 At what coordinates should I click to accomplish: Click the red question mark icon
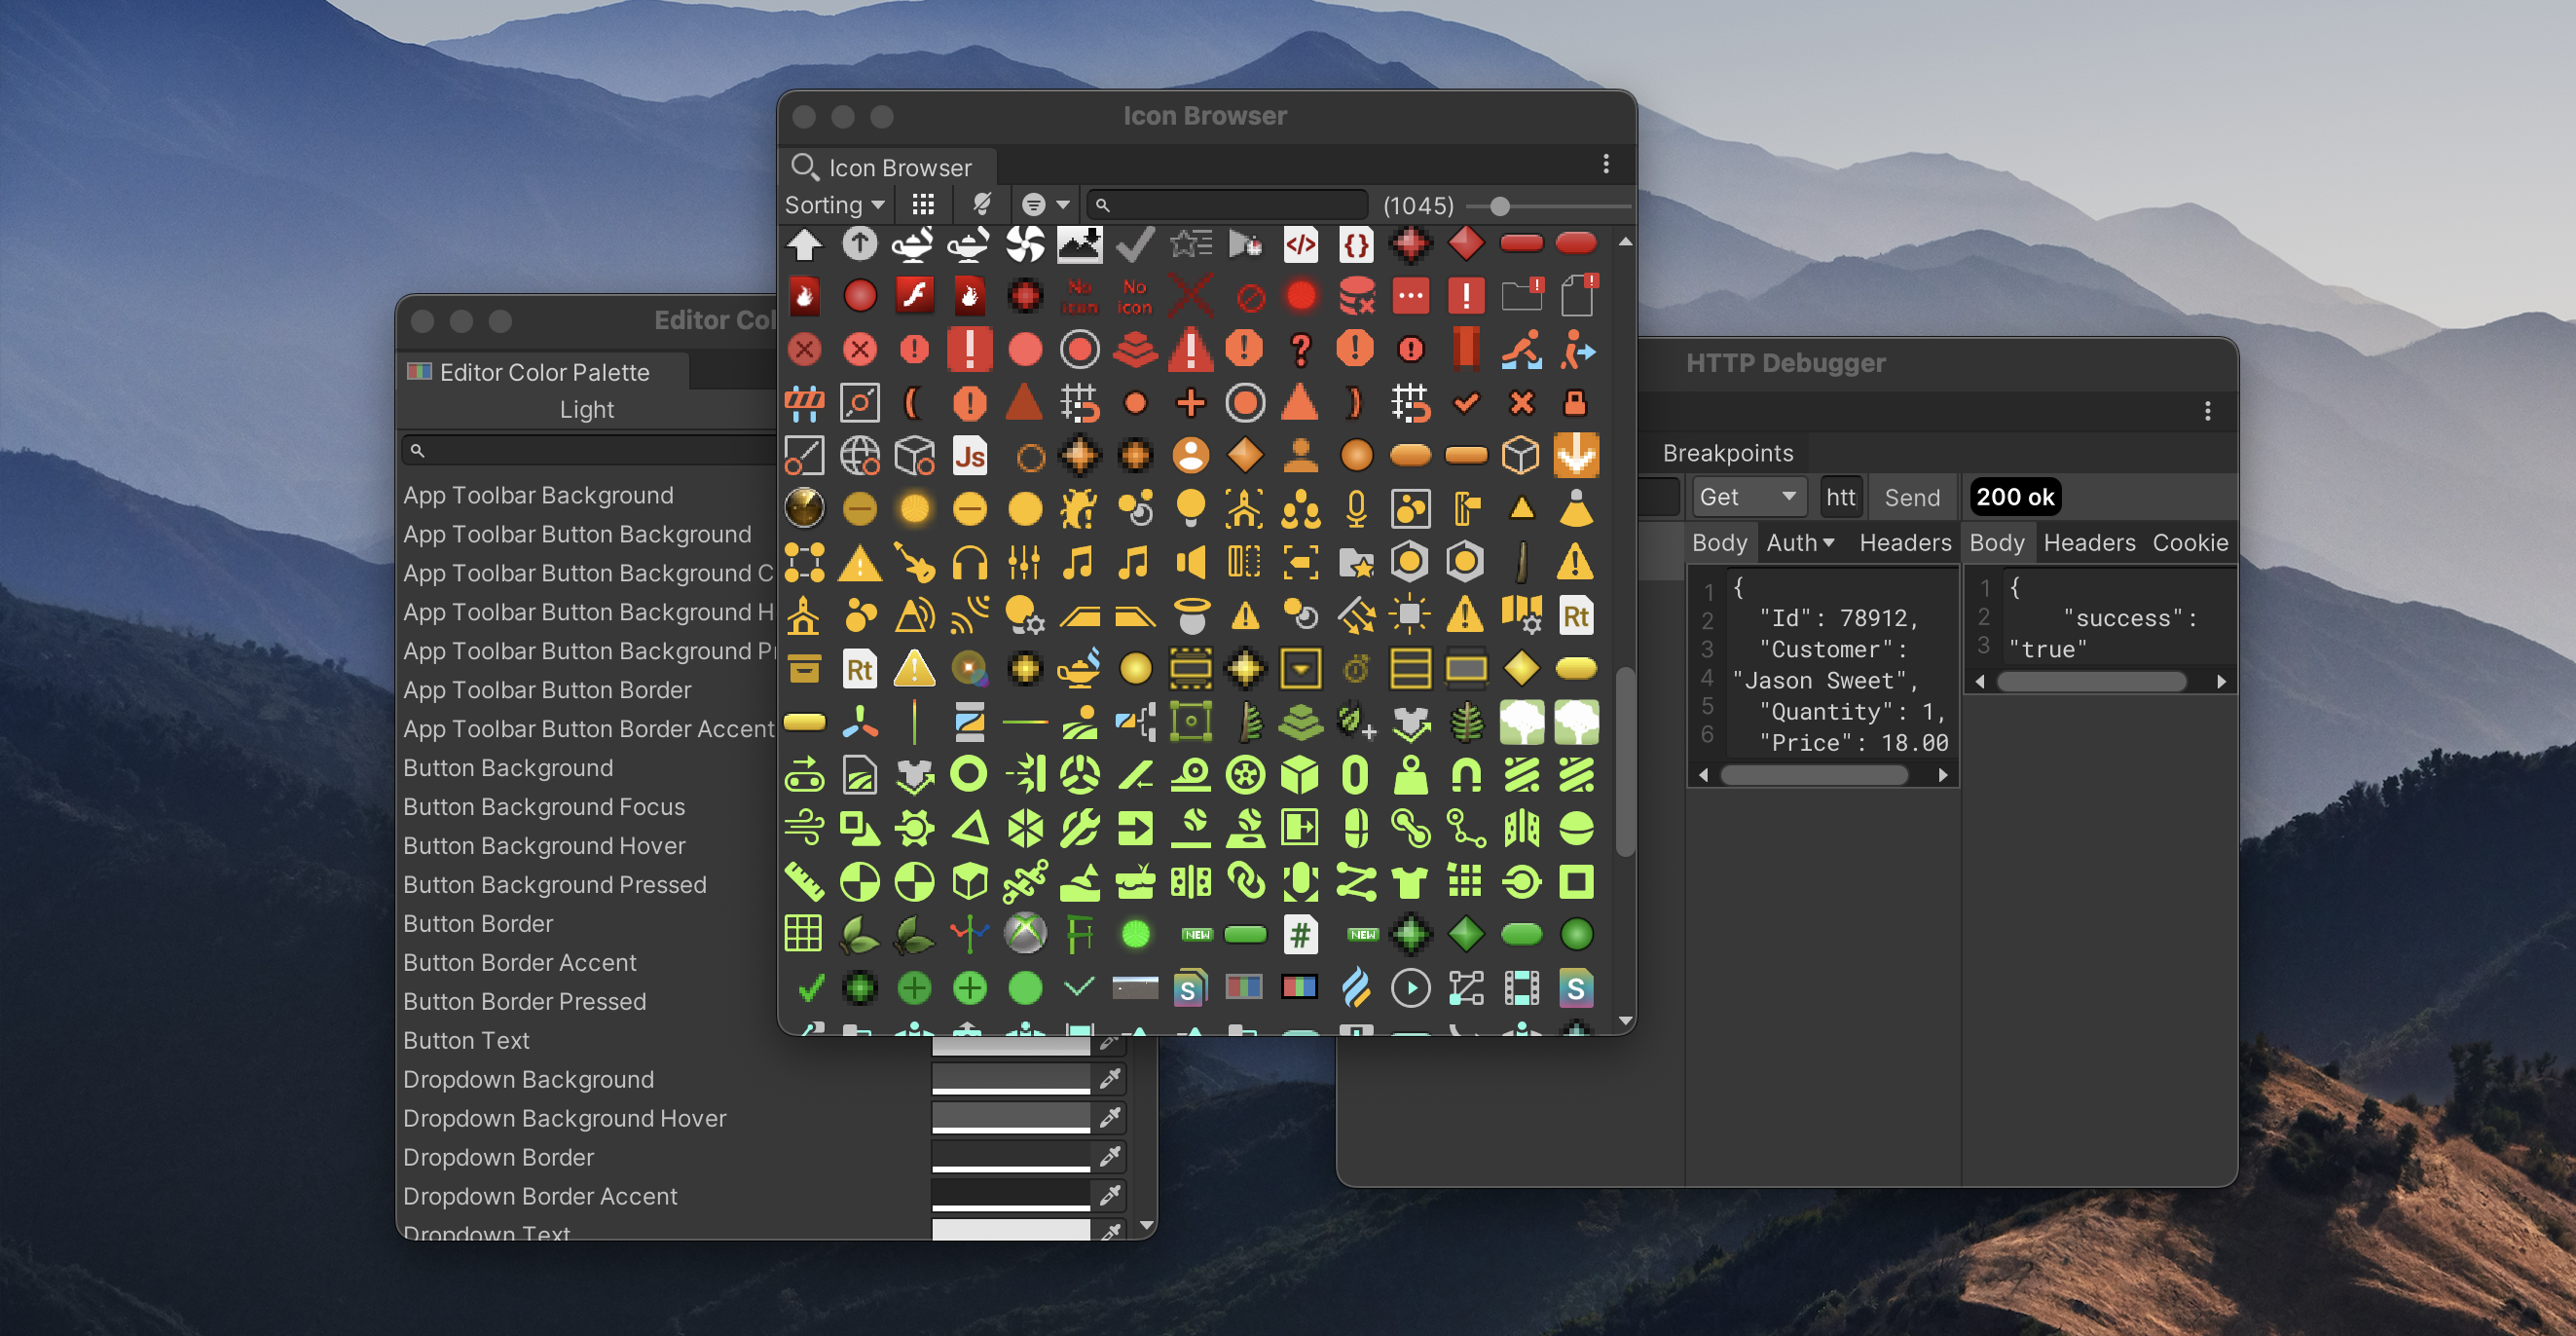1300,350
